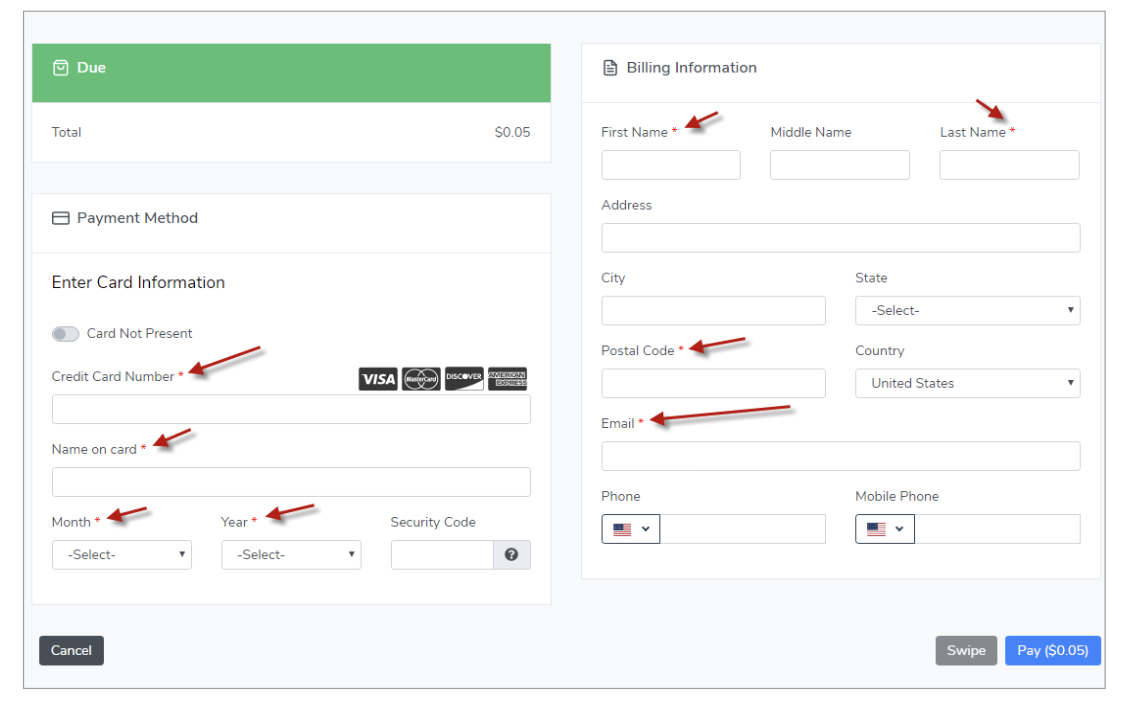The width and height of the screenshot is (1122, 712).
Task: Open the Country dropdown showing United States
Action: (x=967, y=383)
